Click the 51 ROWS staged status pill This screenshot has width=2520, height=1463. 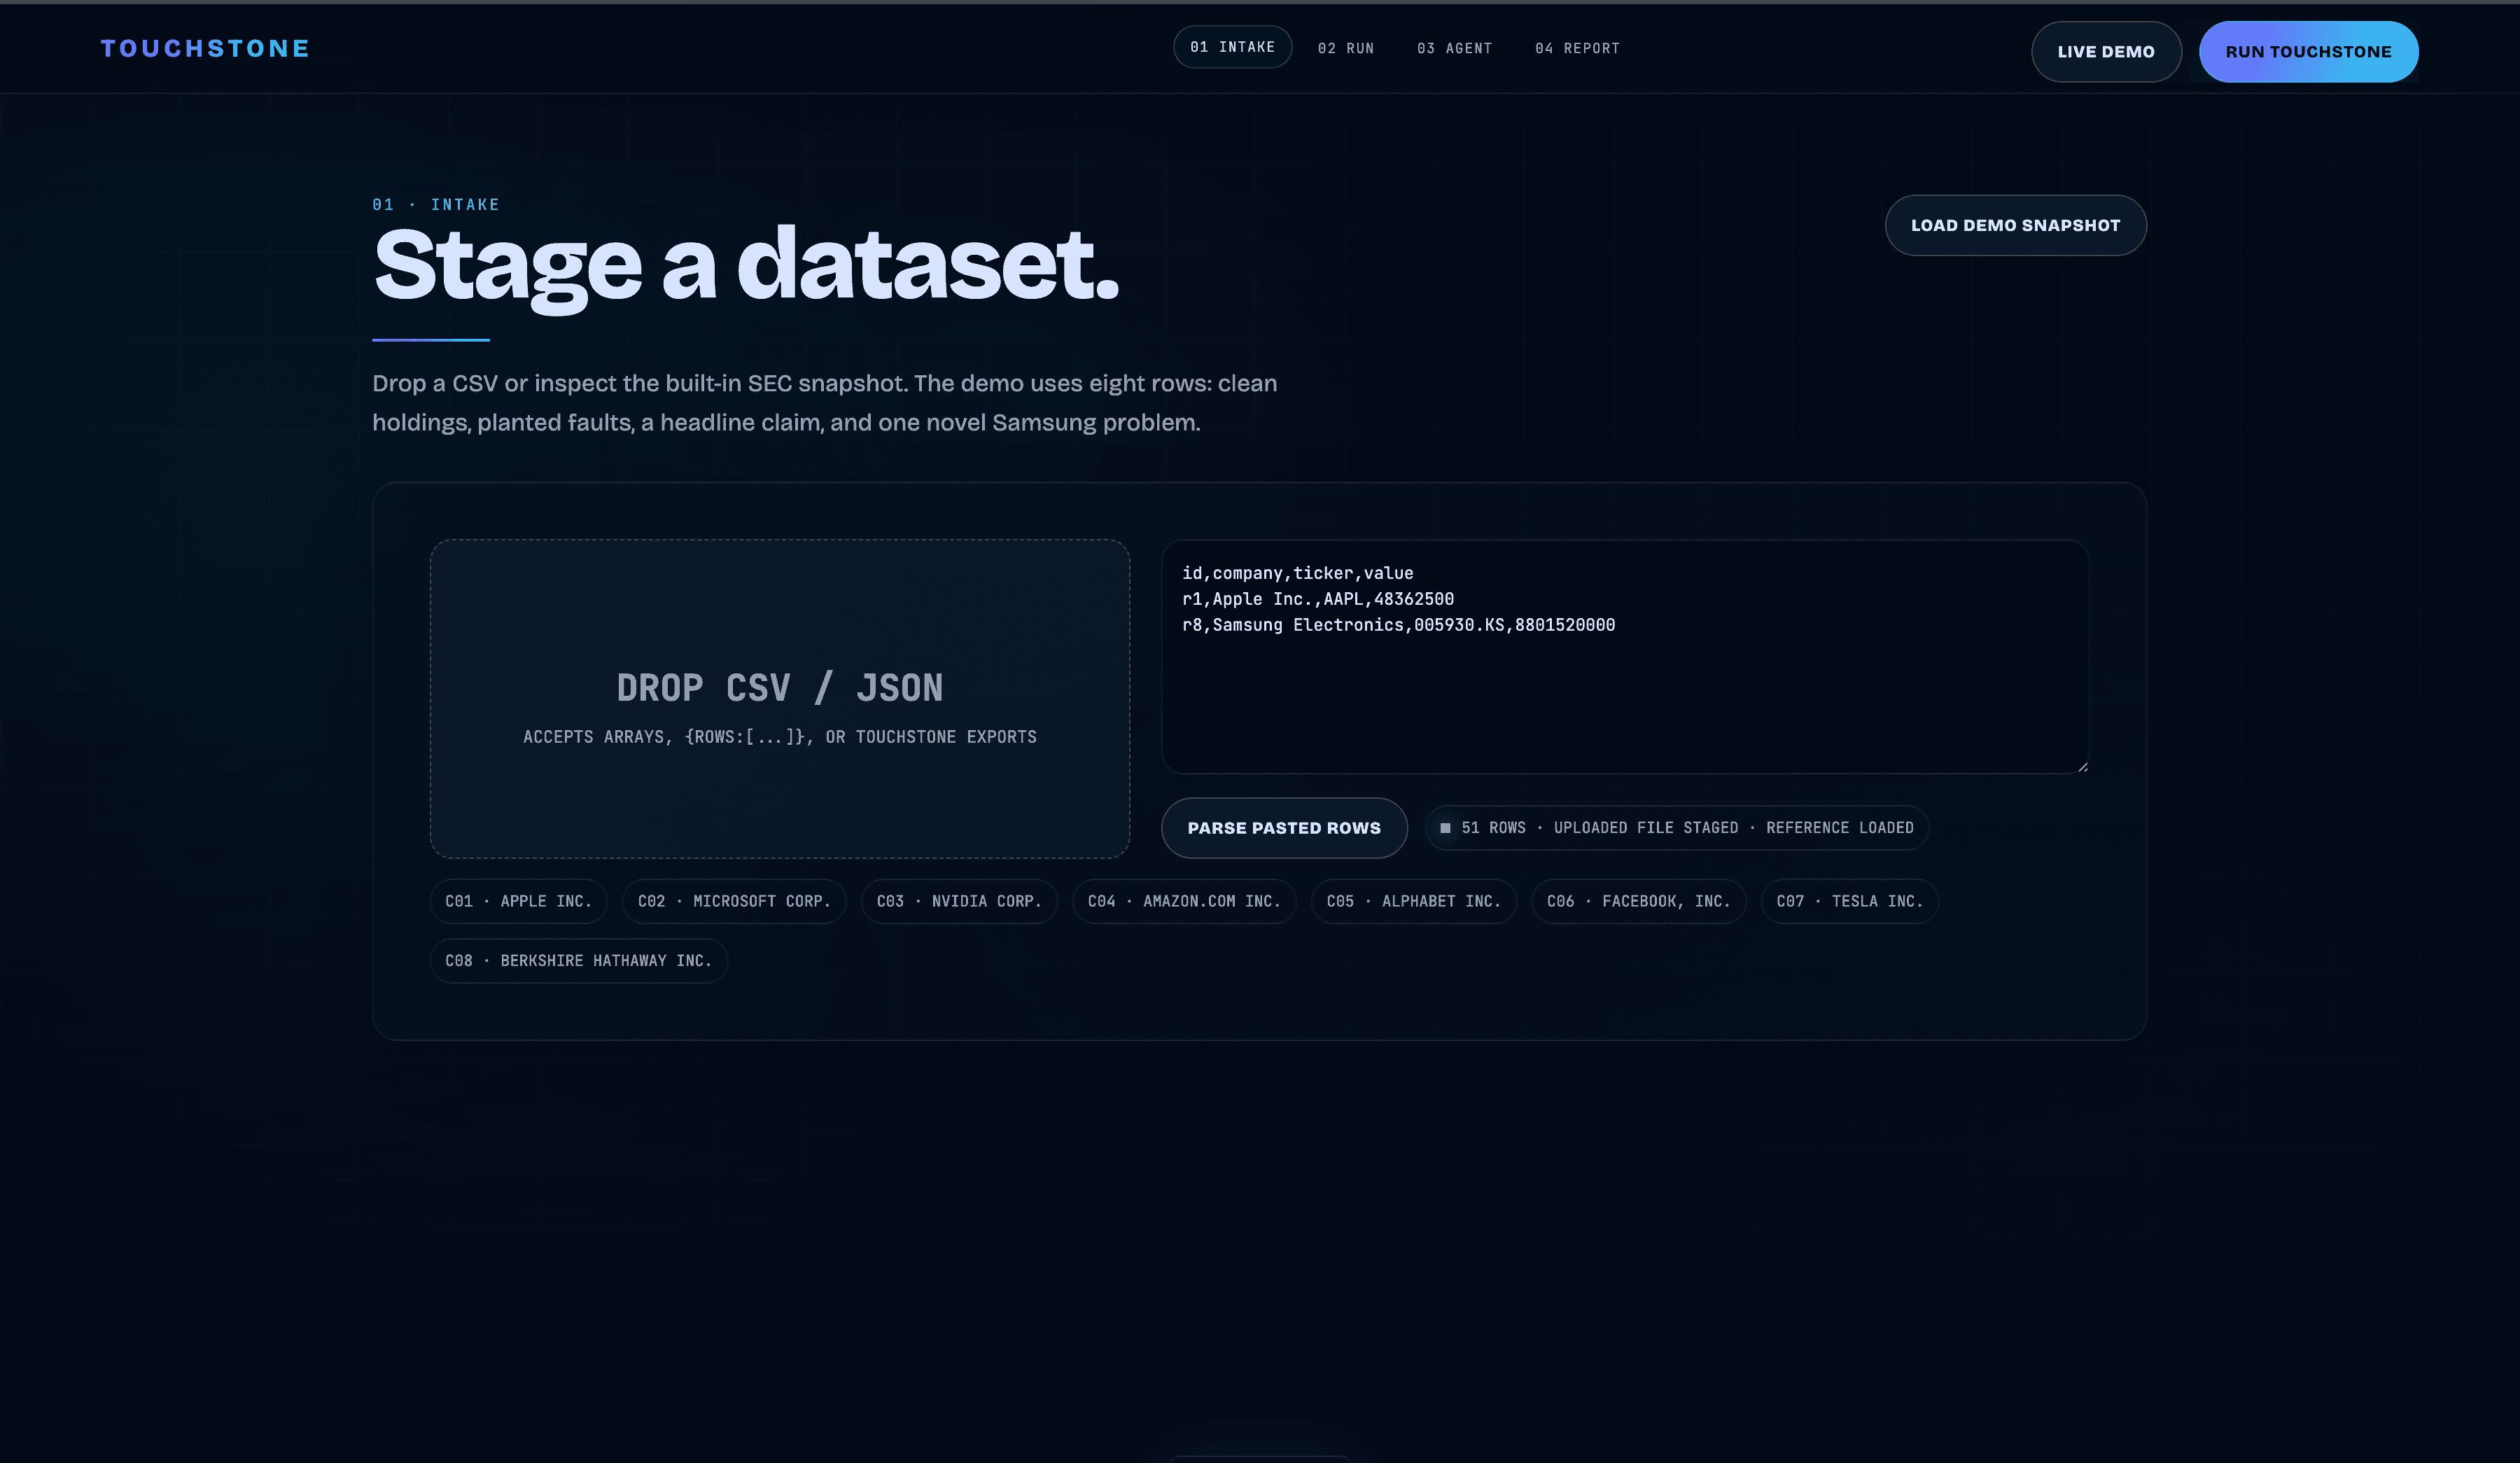pyautogui.click(x=1676, y=828)
